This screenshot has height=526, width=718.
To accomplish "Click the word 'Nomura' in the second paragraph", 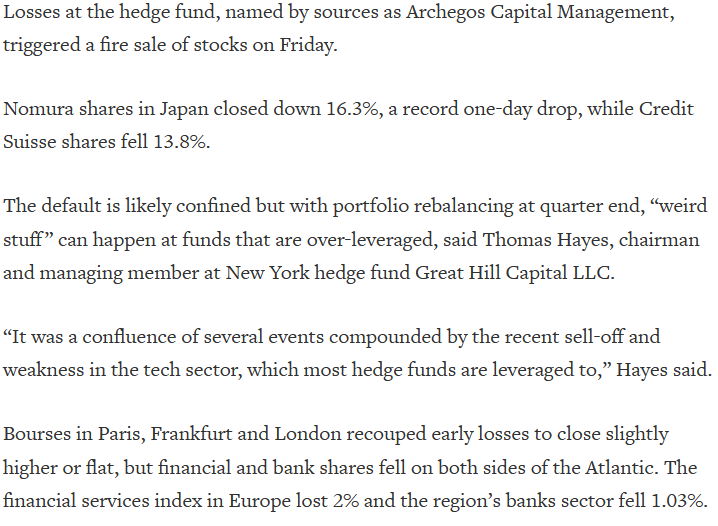I will pos(38,109).
